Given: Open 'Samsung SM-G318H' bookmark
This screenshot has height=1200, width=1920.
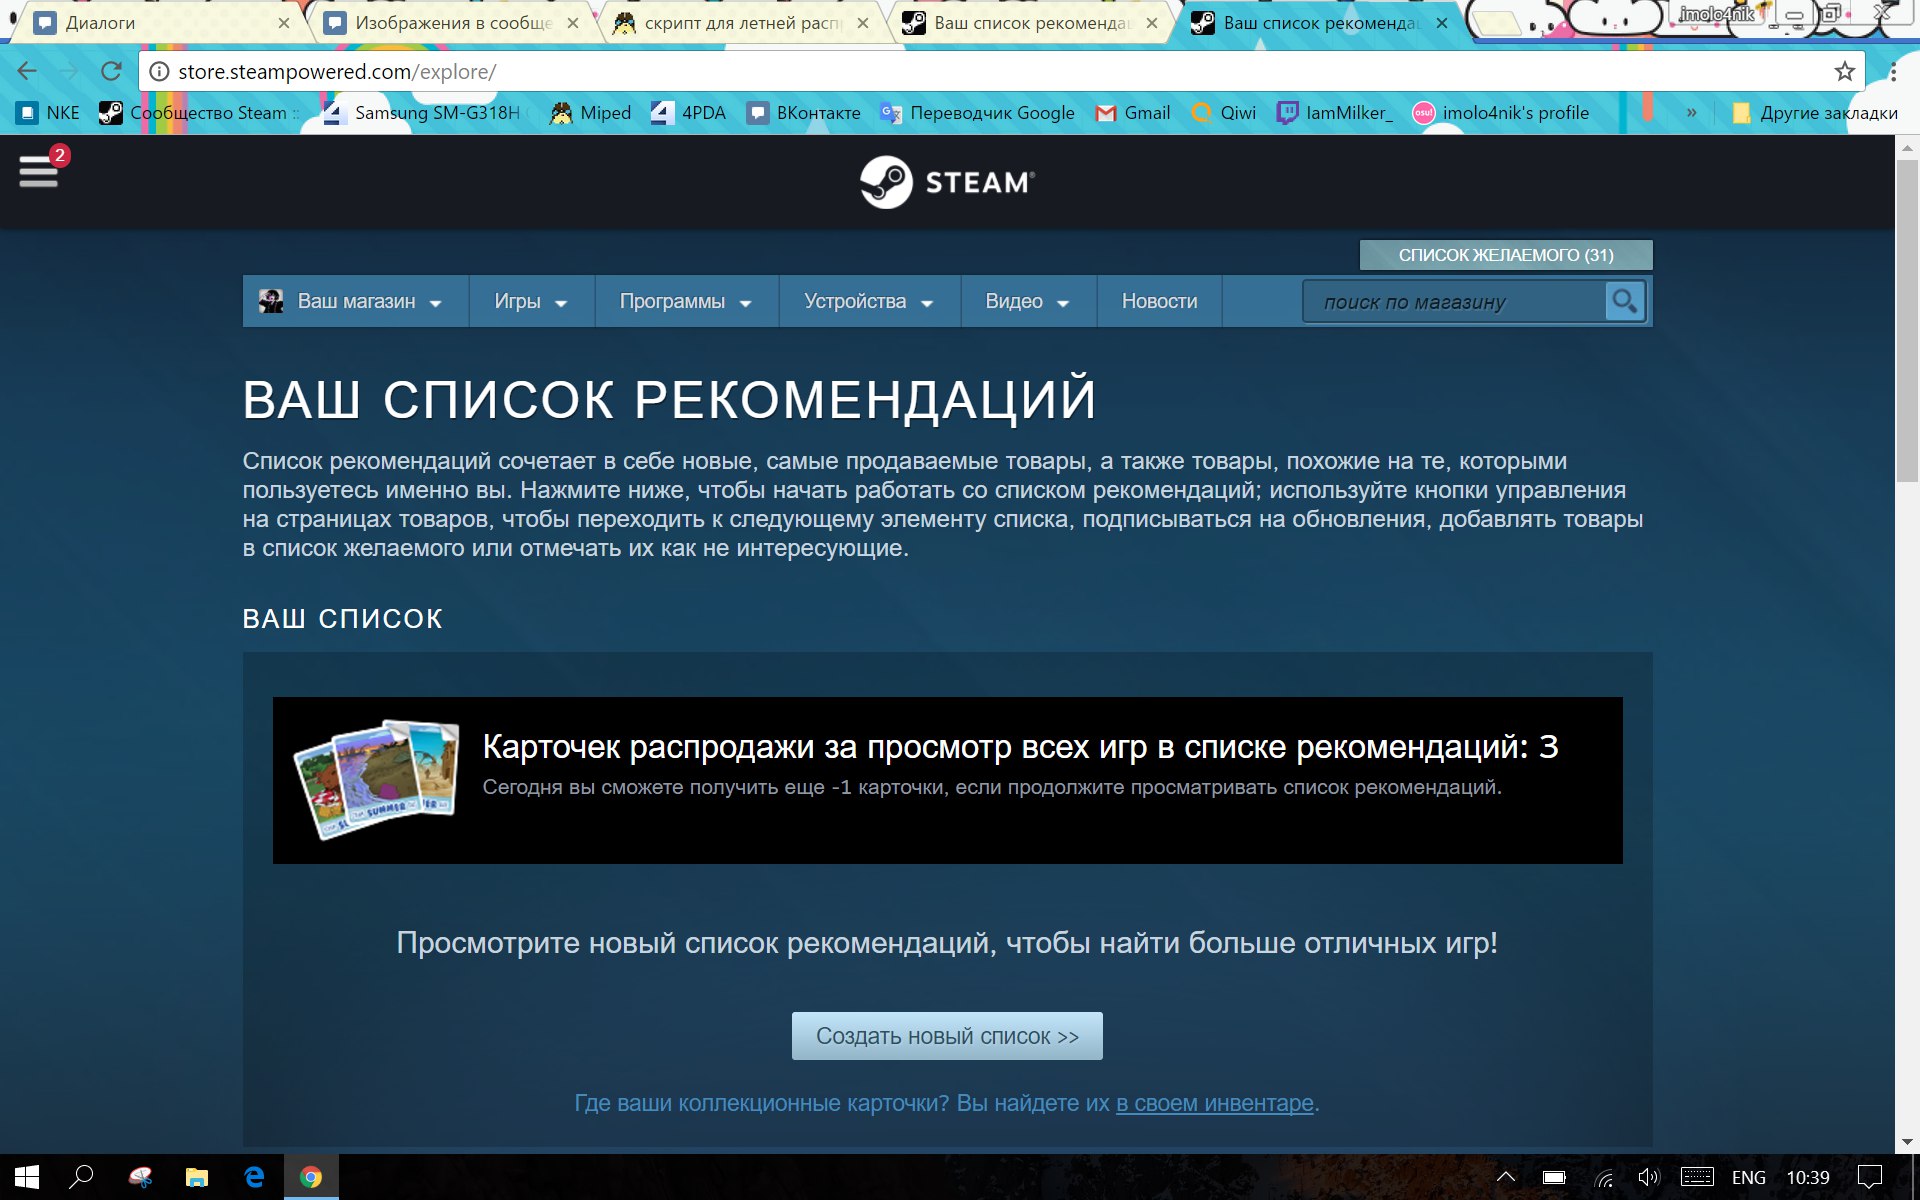Looking at the screenshot, I should point(422,113).
